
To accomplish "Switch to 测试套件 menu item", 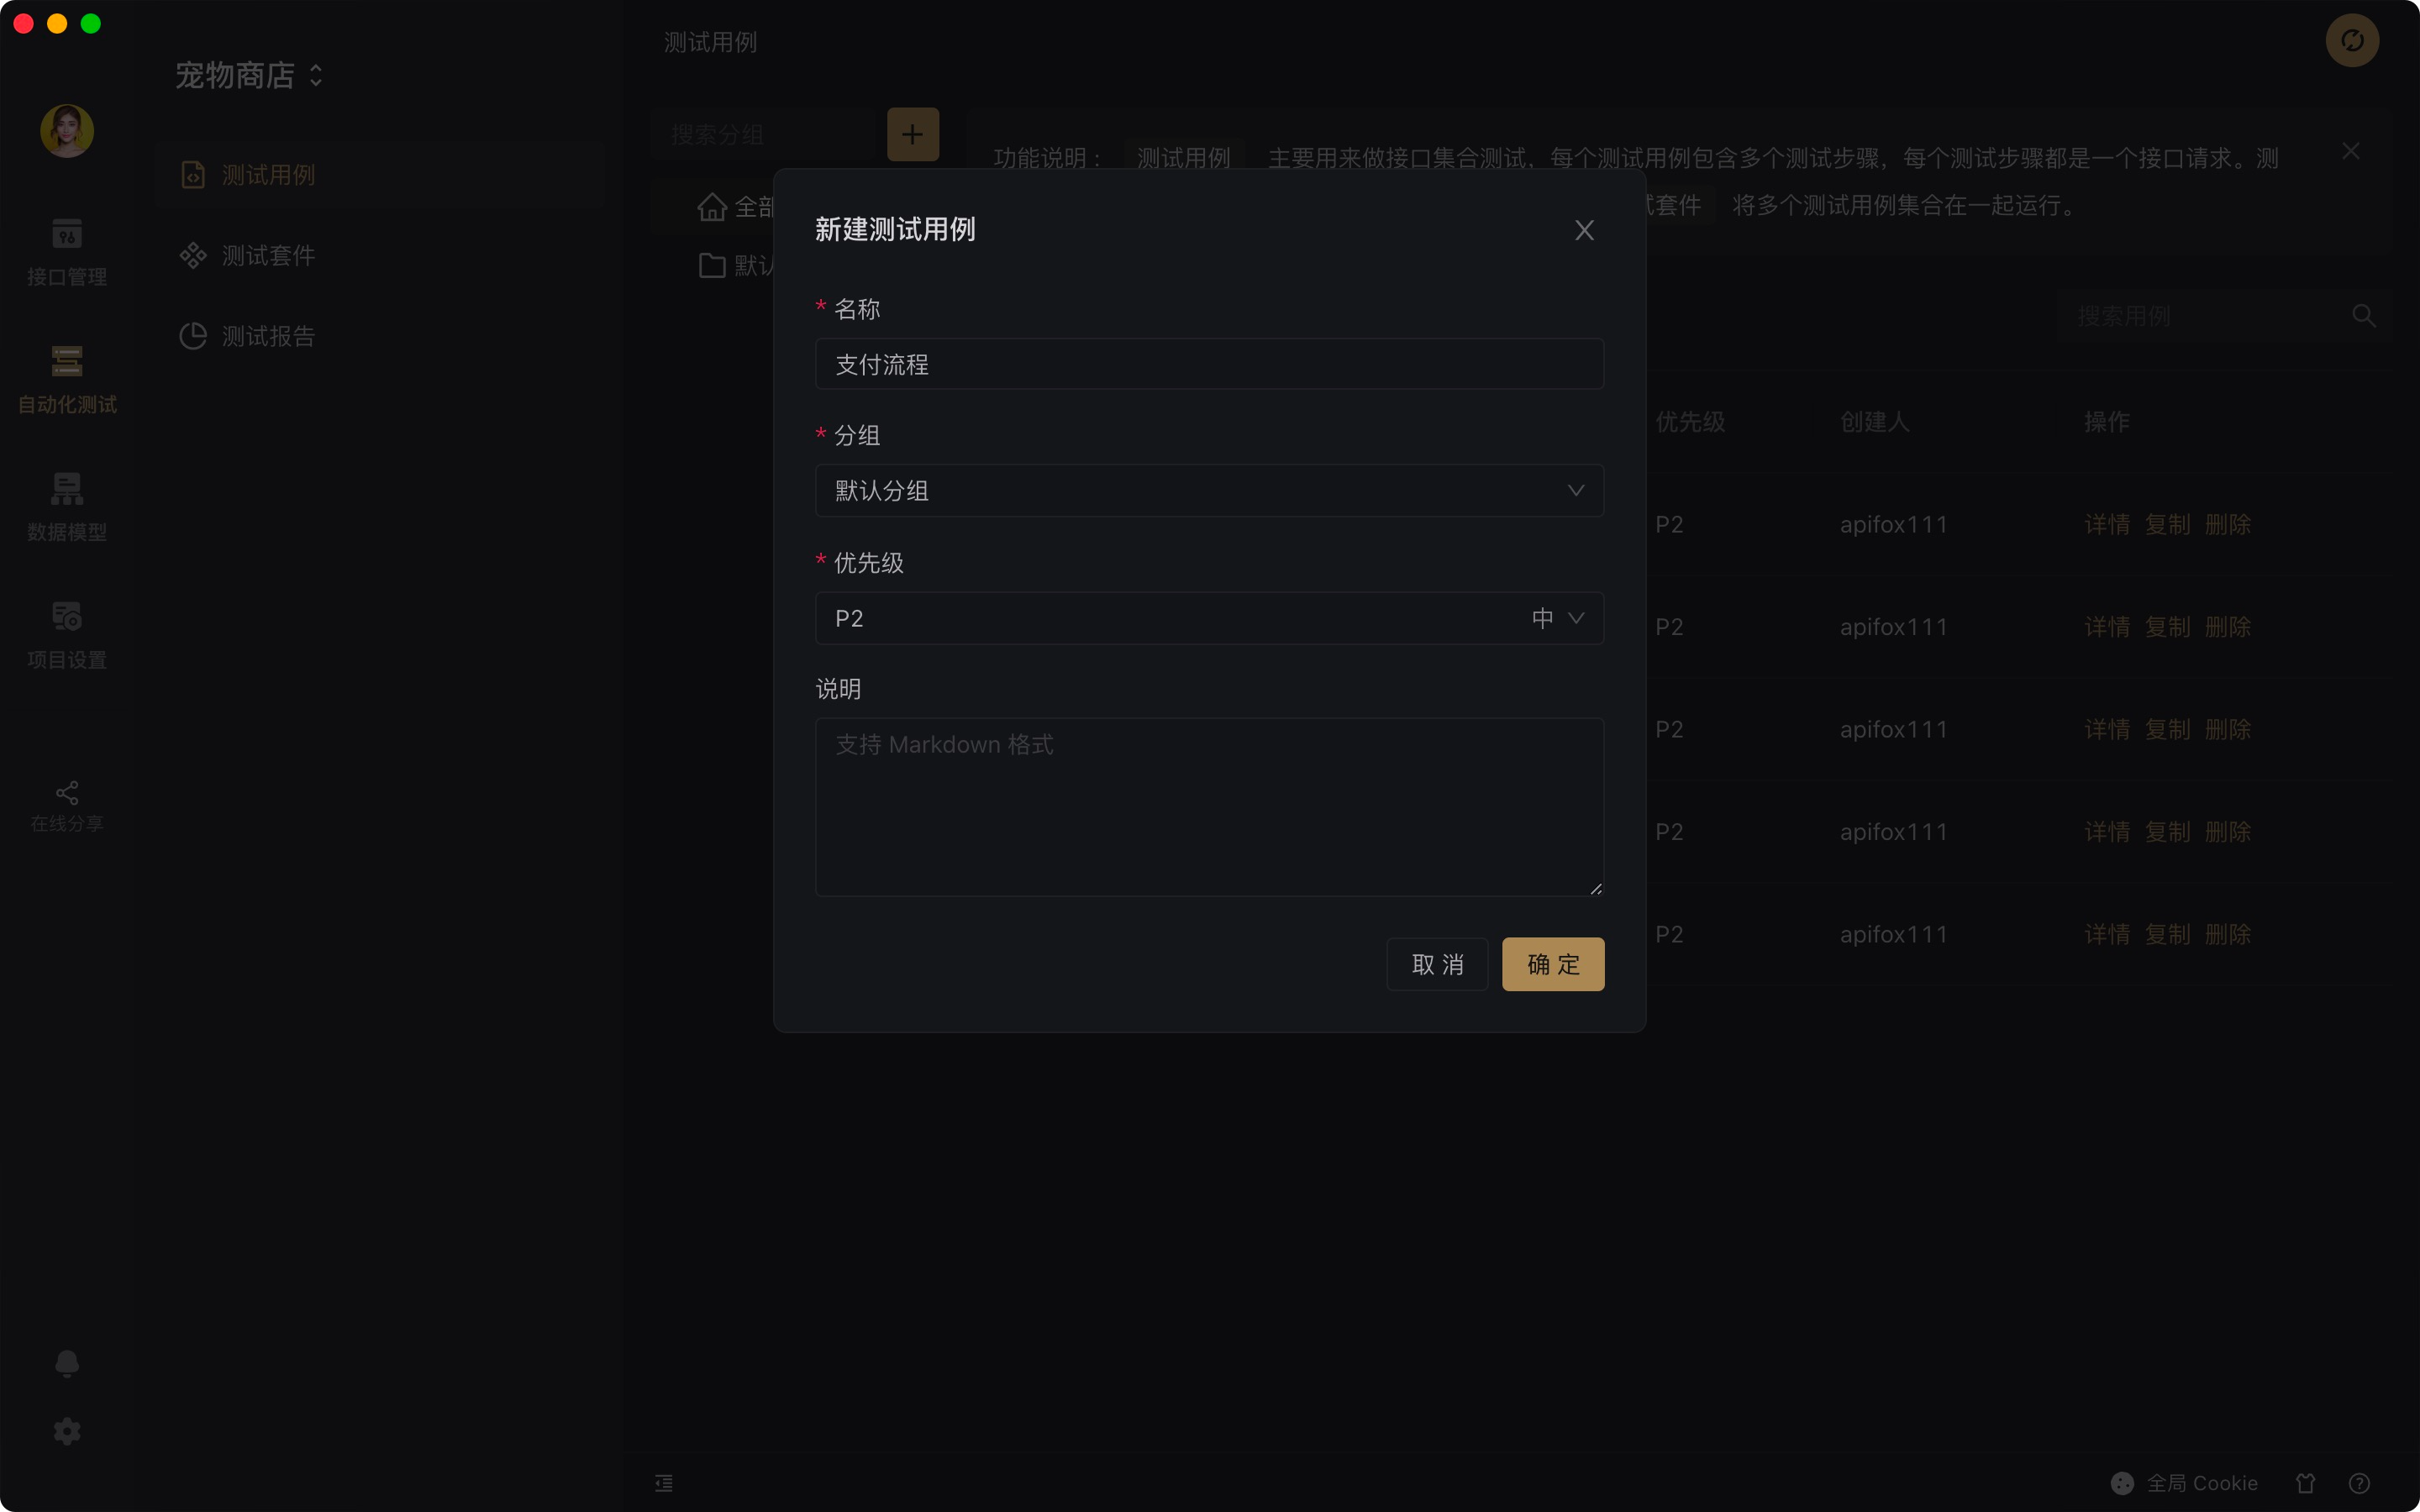I will coord(267,256).
